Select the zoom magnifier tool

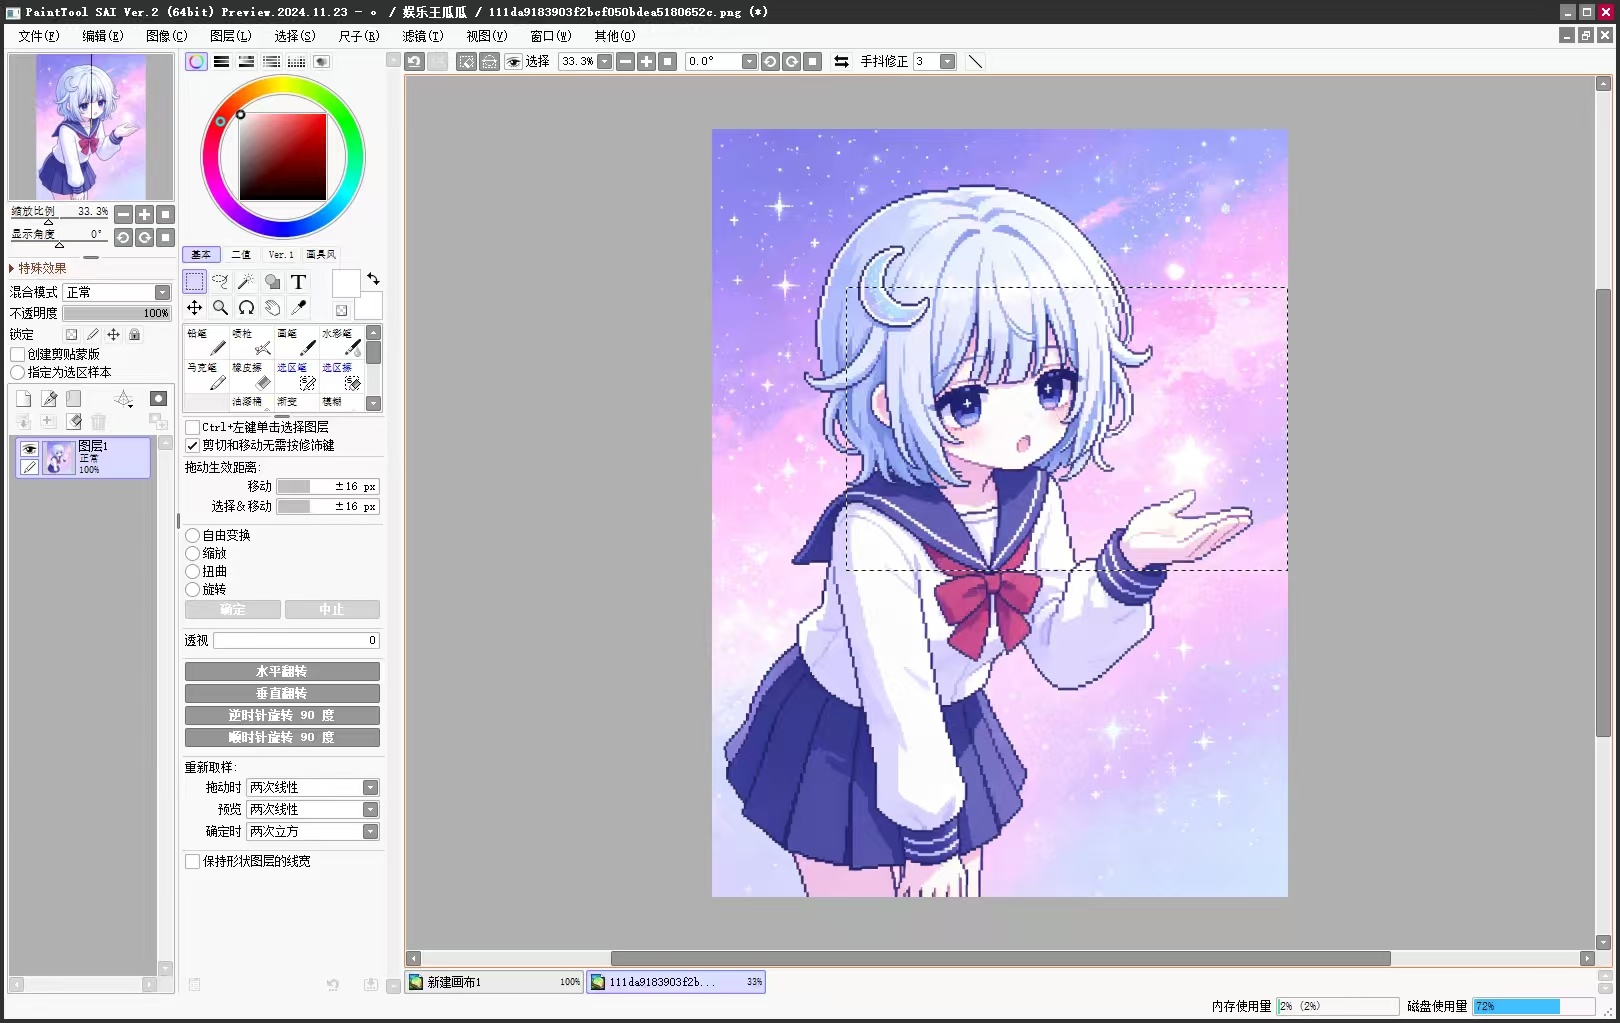pyautogui.click(x=221, y=308)
